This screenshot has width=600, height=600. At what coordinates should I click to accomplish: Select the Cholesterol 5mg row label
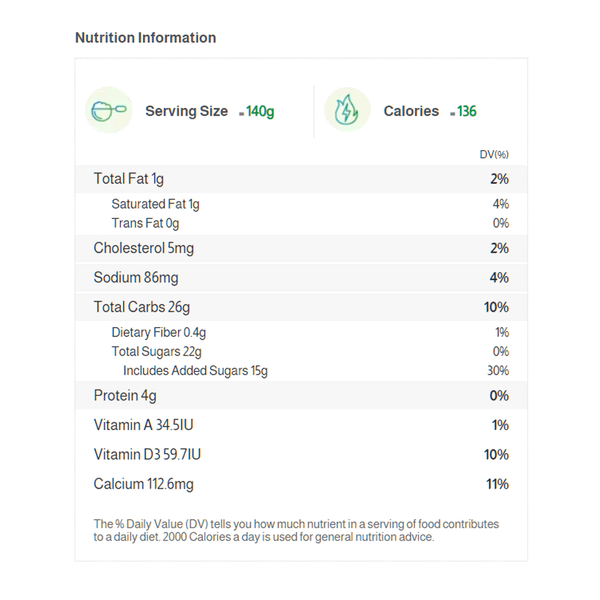point(143,248)
